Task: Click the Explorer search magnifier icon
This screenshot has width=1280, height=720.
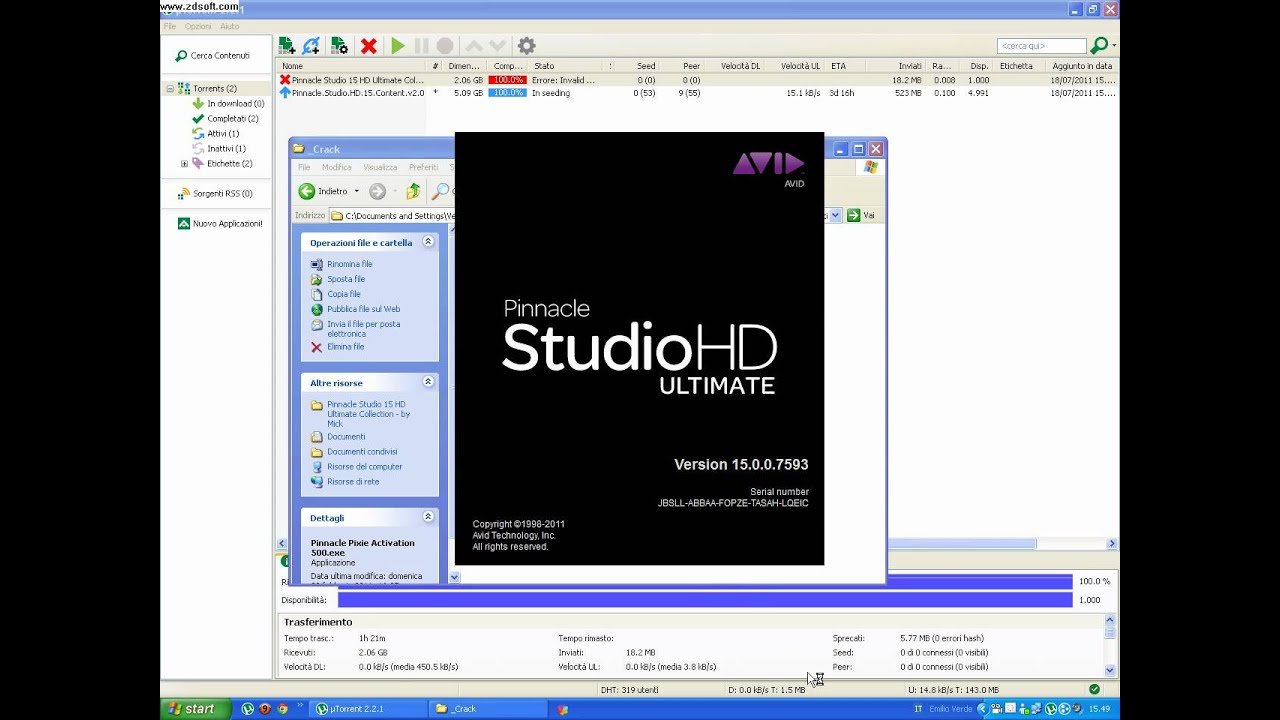Action: [440, 191]
